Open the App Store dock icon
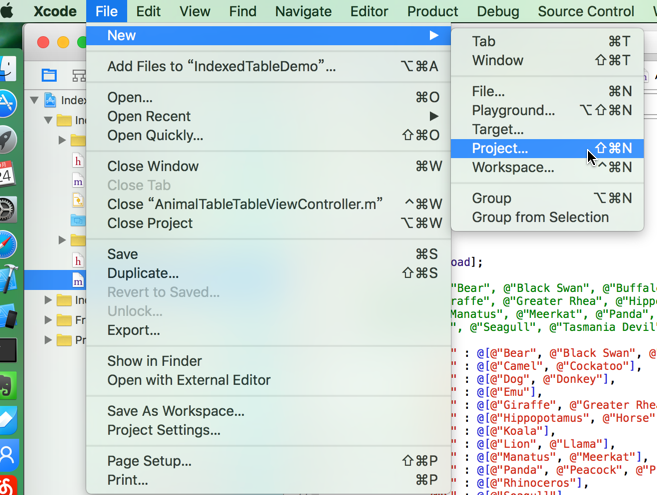Screen dimensions: 657x495 click(x=8, y=103)
